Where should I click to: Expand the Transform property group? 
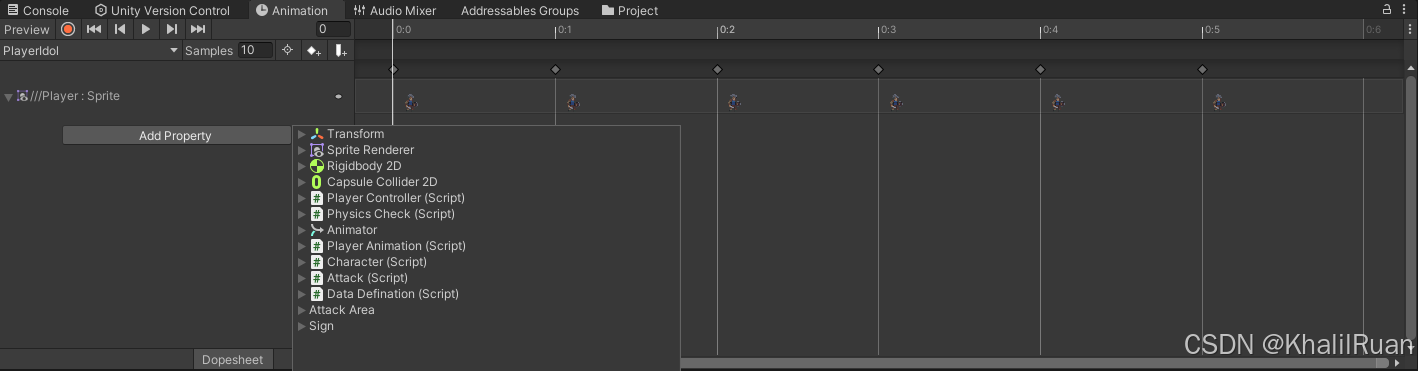point(302,134)
